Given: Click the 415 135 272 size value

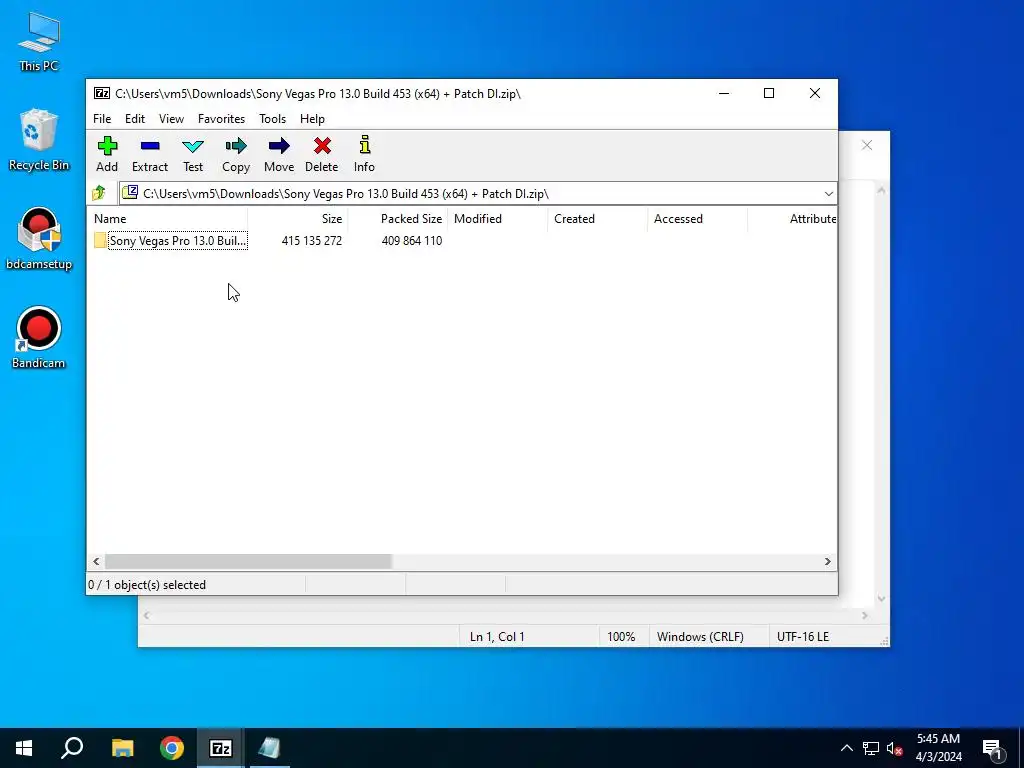Looking at the screenshot, I should [312, 240].
